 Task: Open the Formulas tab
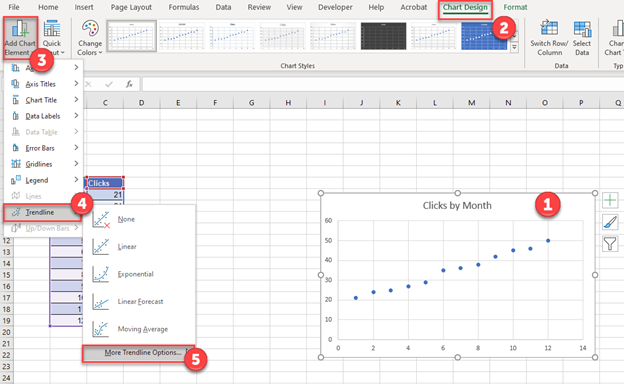184,7
